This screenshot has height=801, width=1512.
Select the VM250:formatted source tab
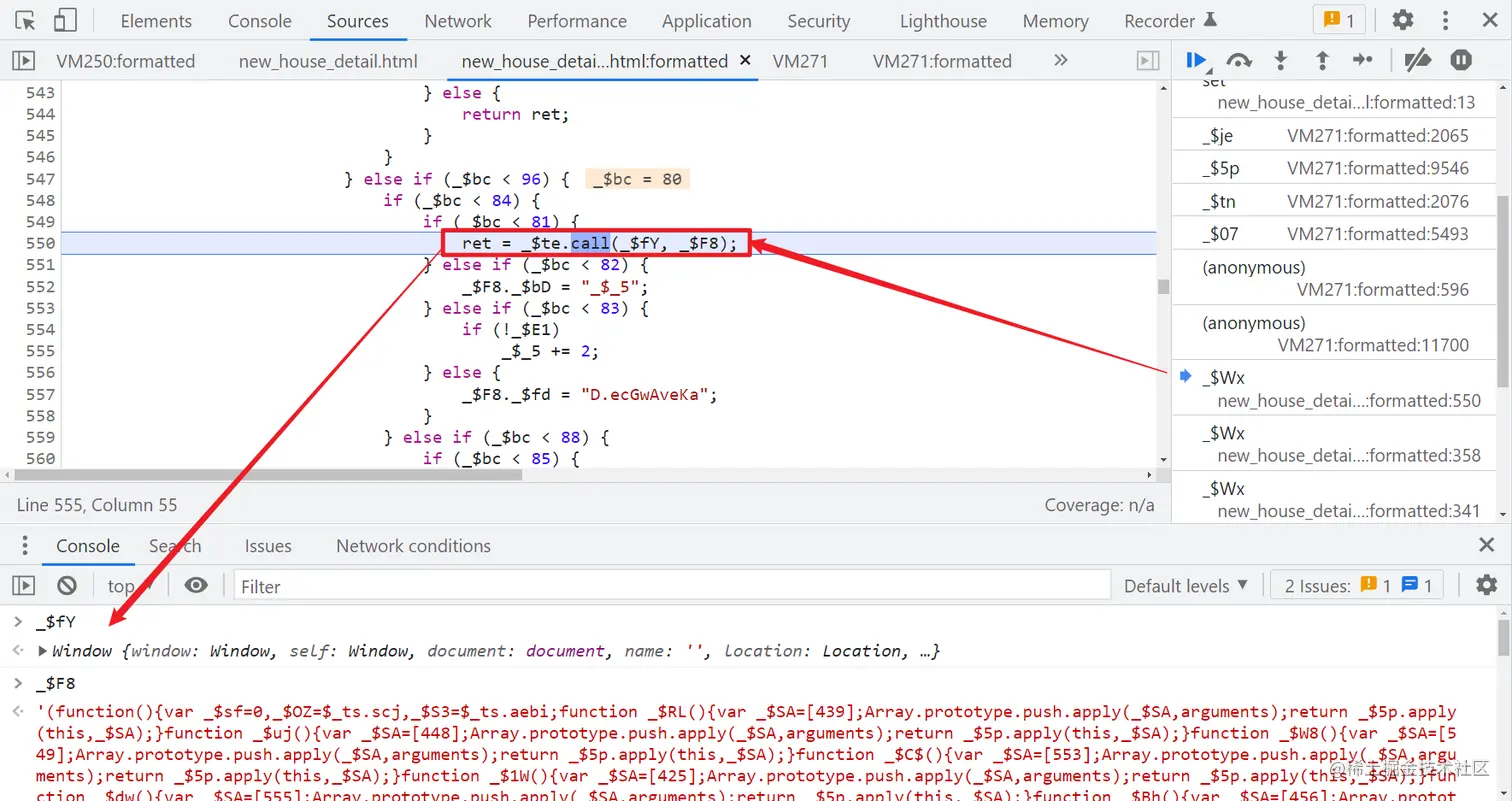tap(126, 61)
